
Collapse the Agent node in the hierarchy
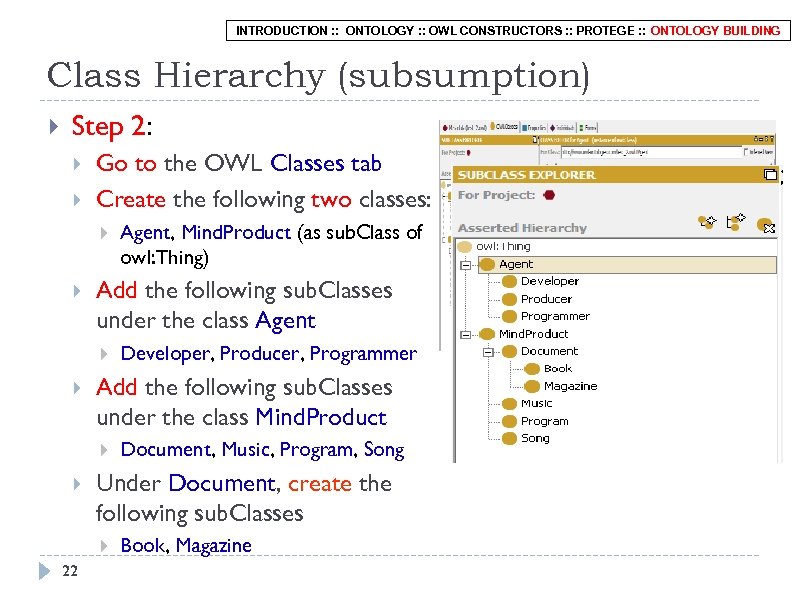point(465,263)
